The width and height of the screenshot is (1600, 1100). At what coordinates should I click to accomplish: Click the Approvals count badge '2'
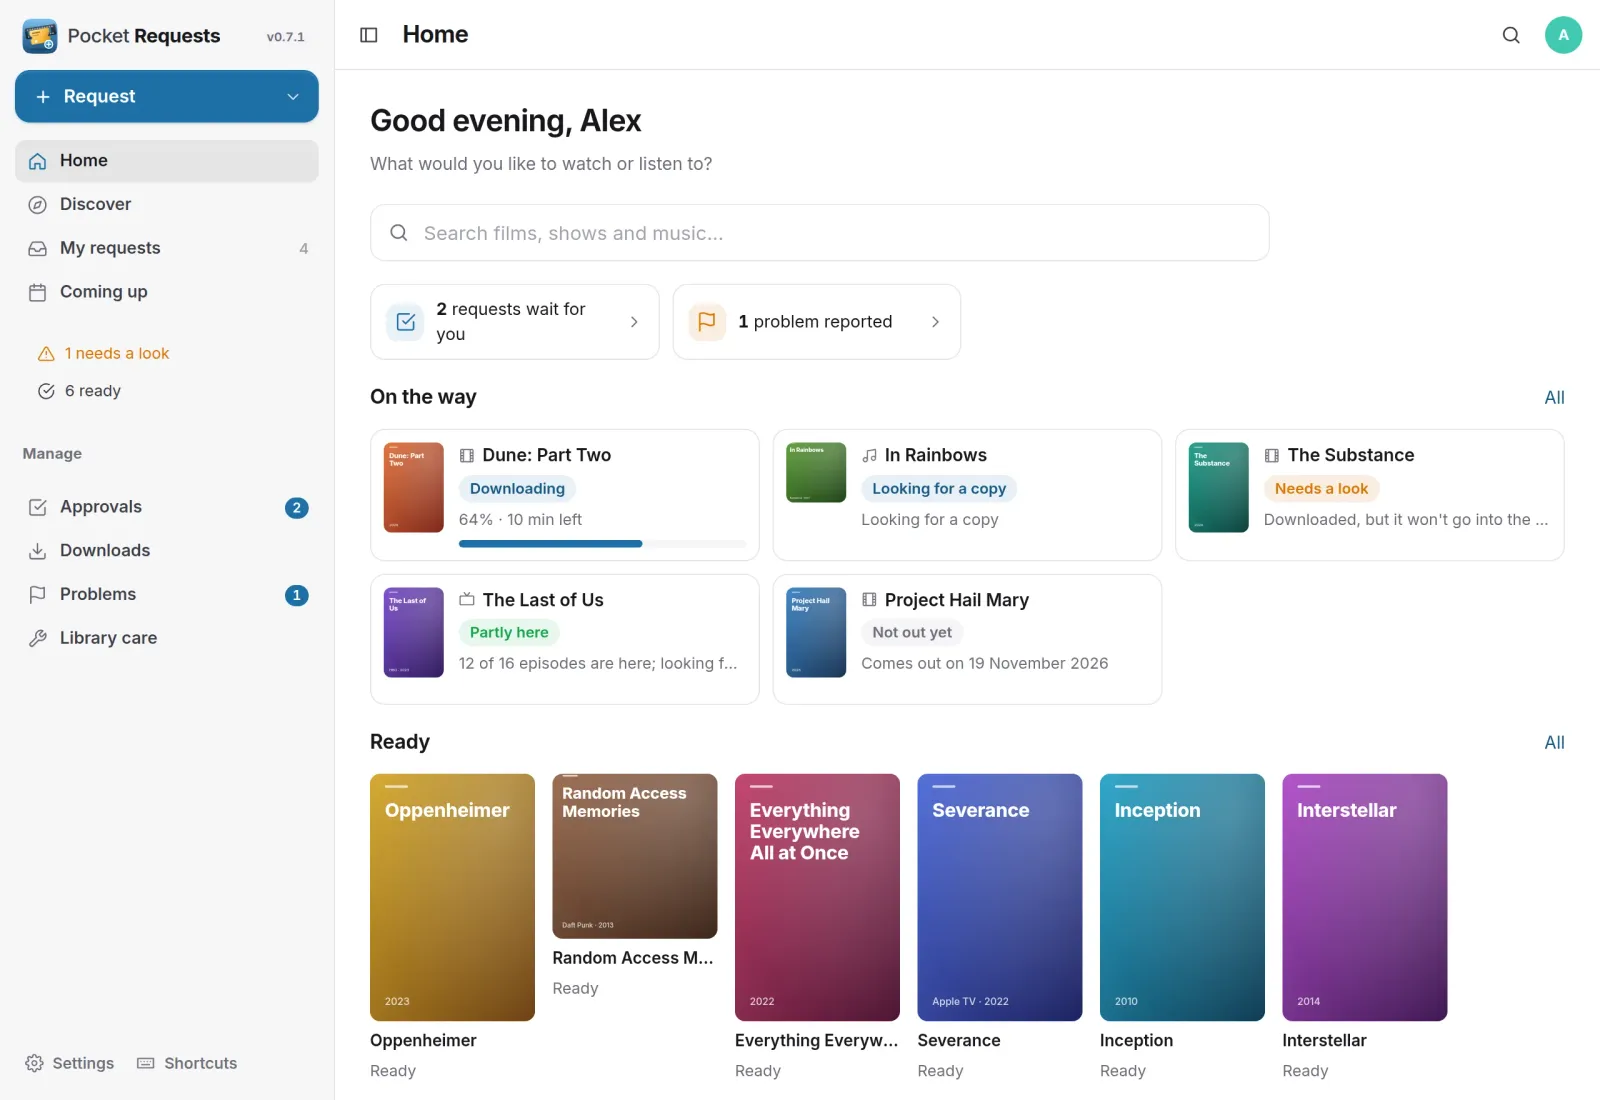(x=297, y=508)
